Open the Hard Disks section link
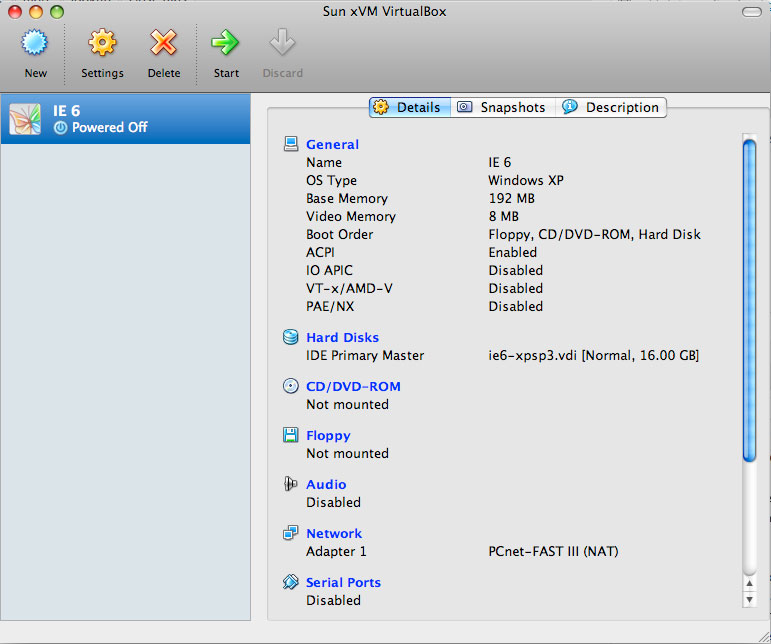Image resolution: width=771 pixels, height=644 pixels. [342, 338]
